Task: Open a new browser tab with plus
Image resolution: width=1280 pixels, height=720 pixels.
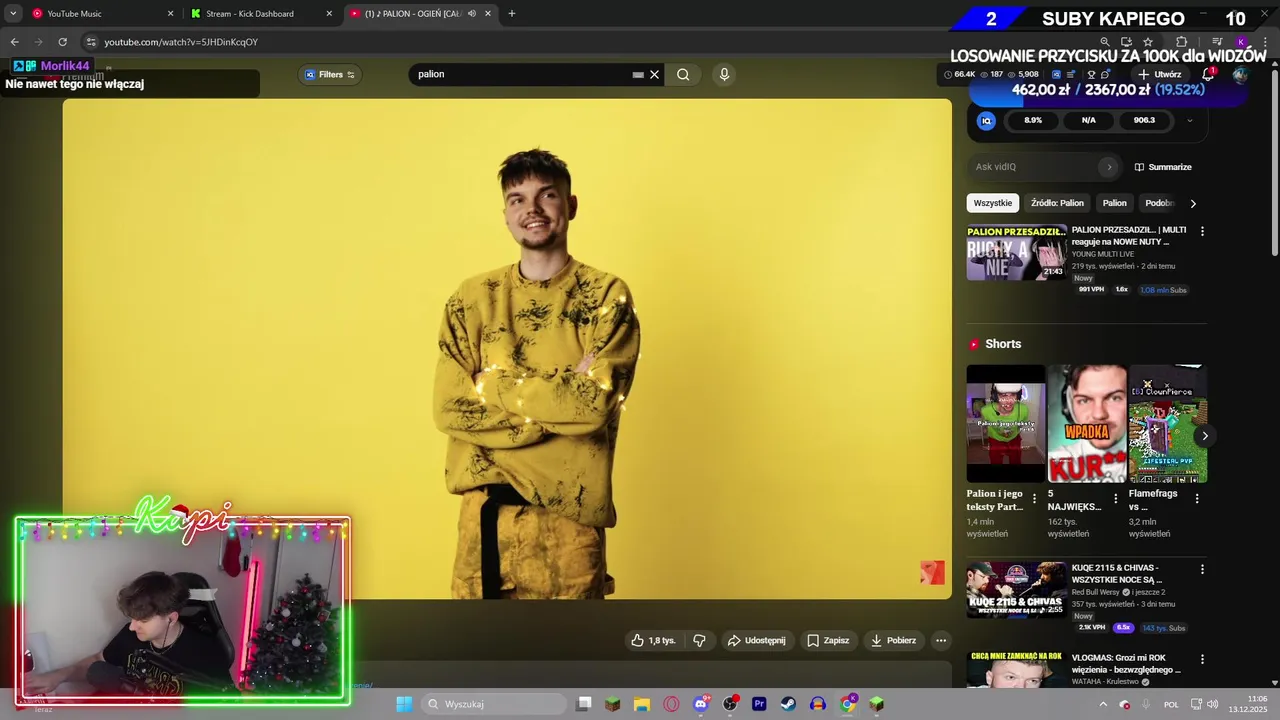Action: click(512, 14)
